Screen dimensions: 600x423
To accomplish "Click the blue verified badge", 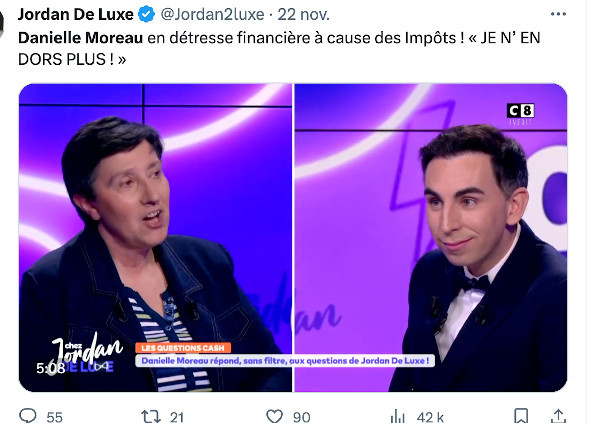I will (146, 15).
